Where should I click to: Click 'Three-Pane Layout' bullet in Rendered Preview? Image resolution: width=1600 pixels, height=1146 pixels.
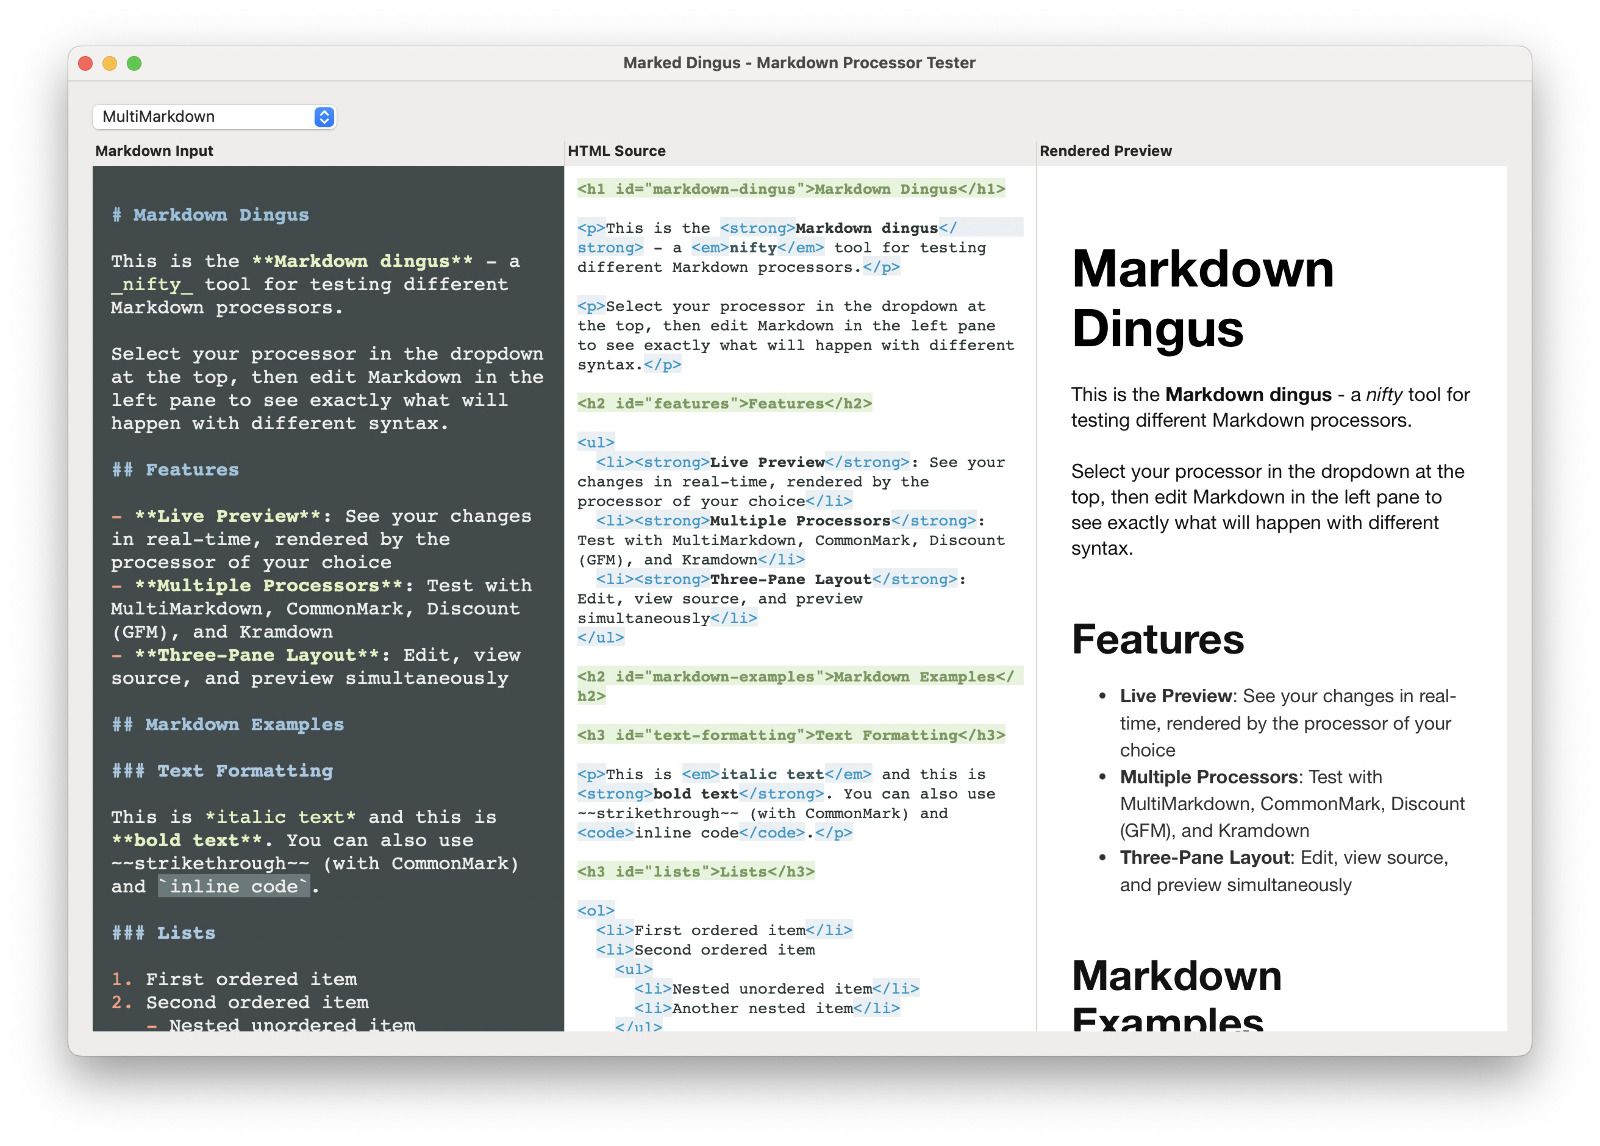coord(1204,858)
